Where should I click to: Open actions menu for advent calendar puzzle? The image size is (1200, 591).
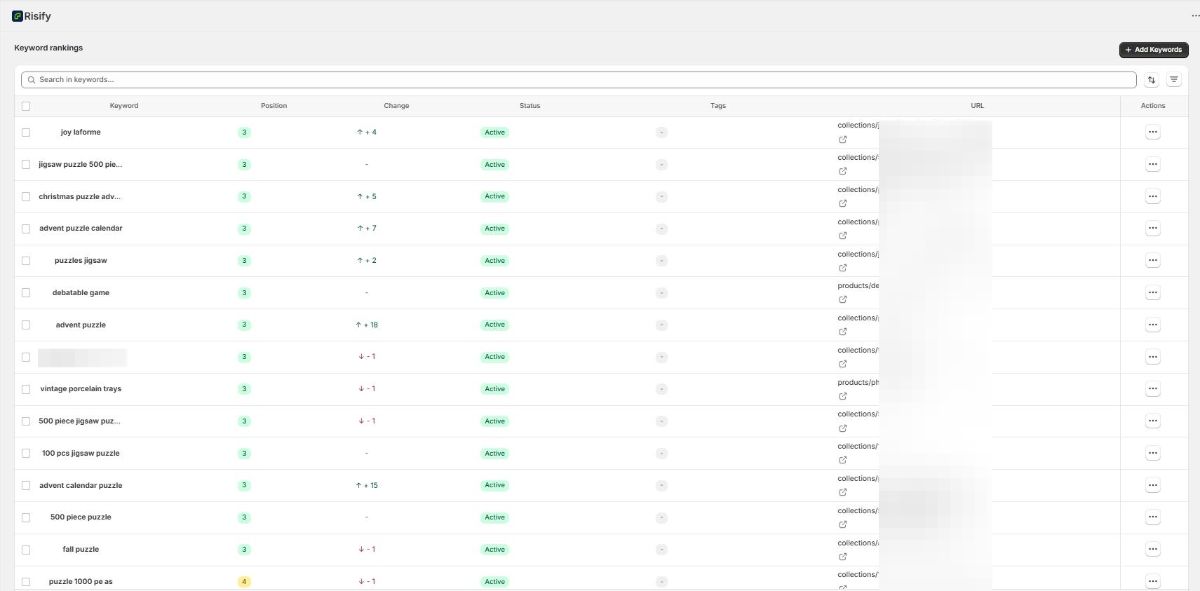click(x=1152, y=486)
